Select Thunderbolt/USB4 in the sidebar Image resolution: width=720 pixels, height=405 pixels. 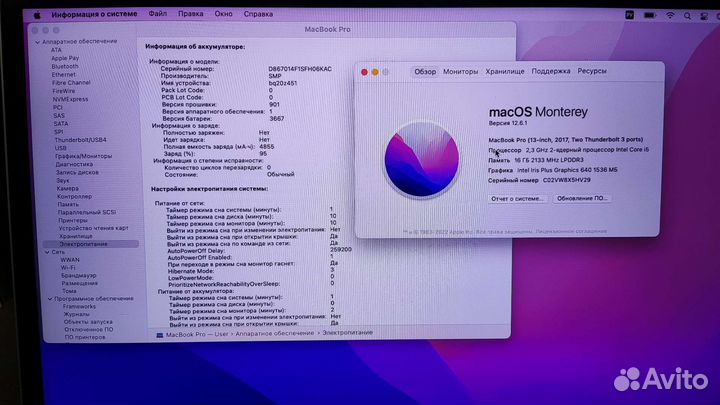(x=80, y=140)
